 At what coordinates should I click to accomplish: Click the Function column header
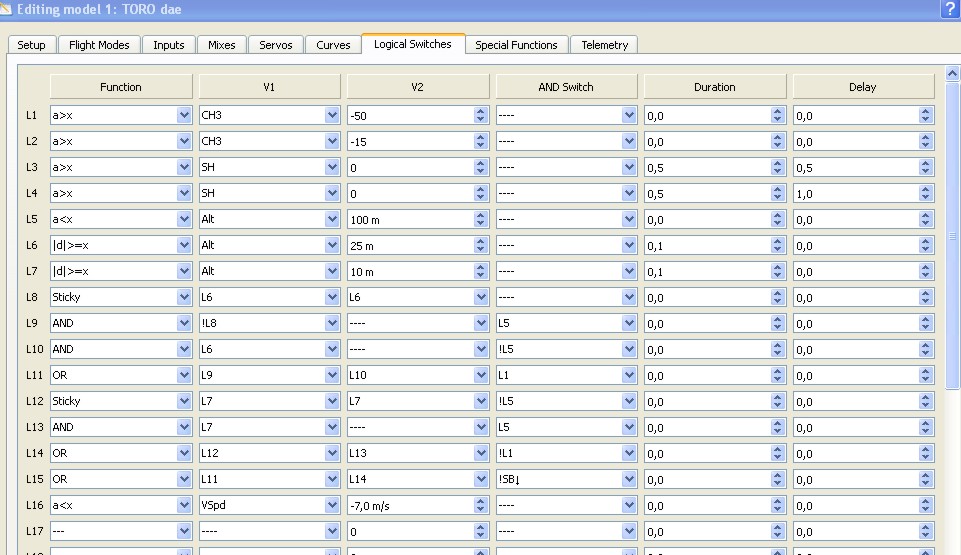pos(121,87)
